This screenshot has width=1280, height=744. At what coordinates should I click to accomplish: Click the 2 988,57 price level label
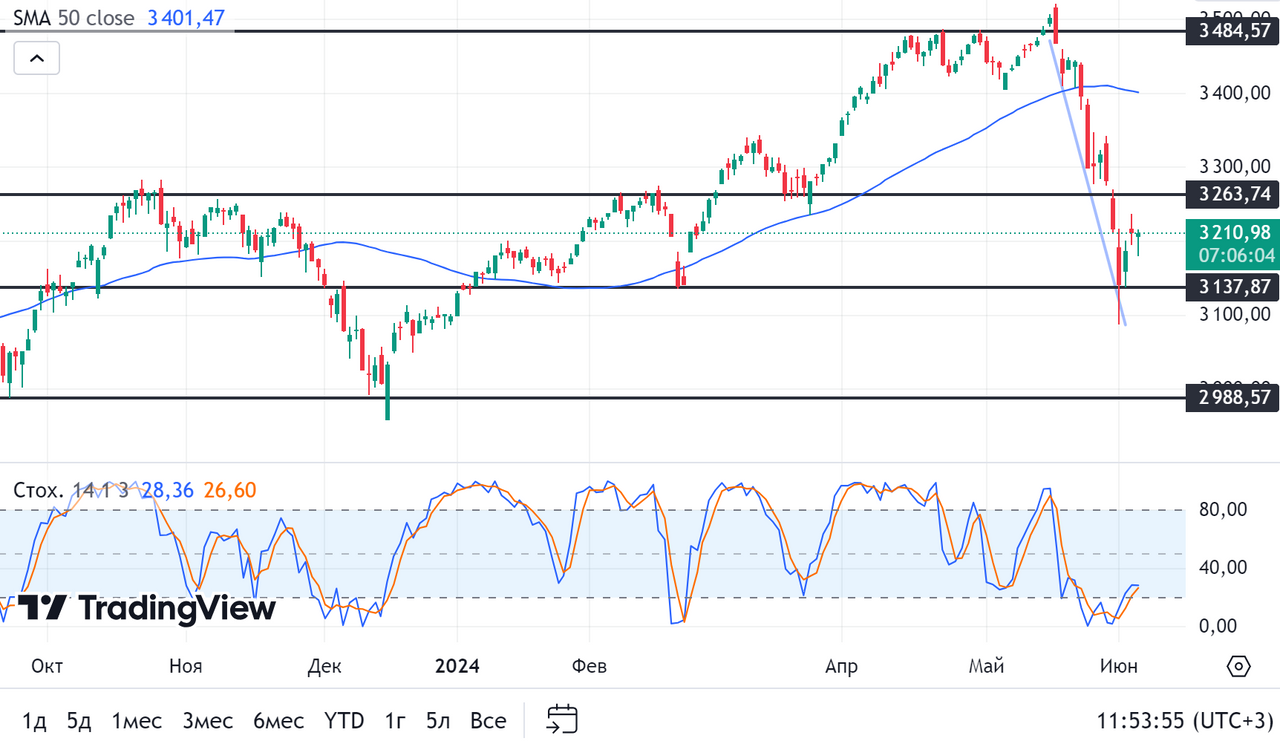pos(1234,398)
